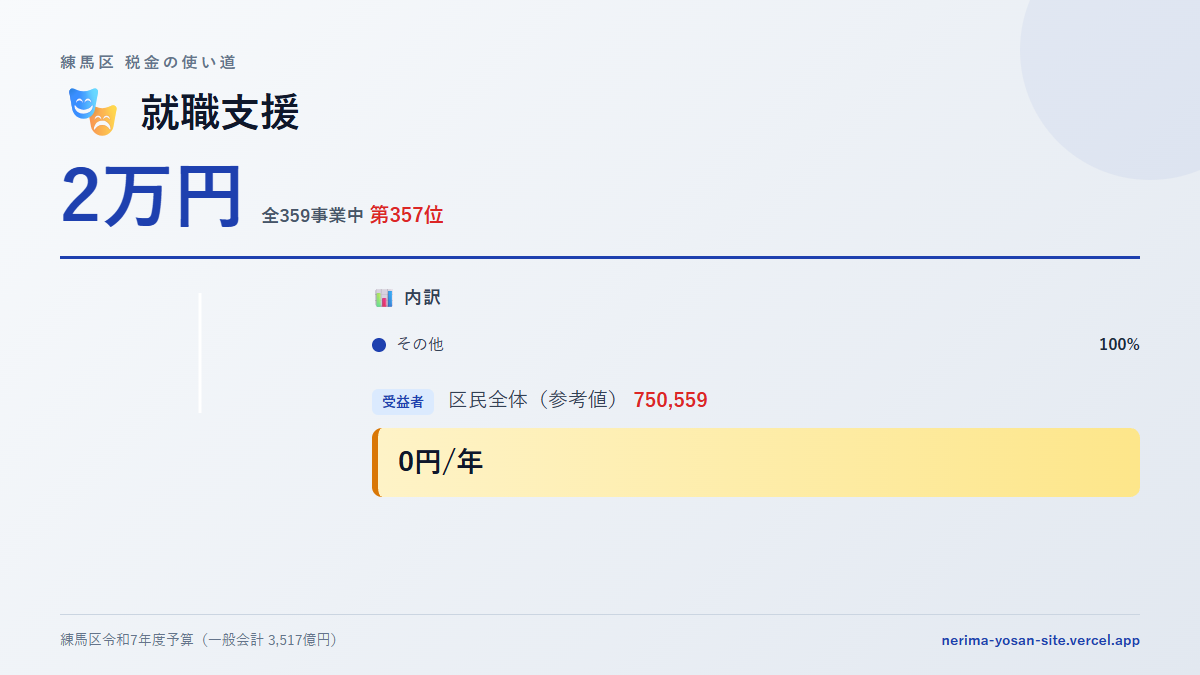
Task: Click the theater masks emoji icon
Action: coord(93,111)
